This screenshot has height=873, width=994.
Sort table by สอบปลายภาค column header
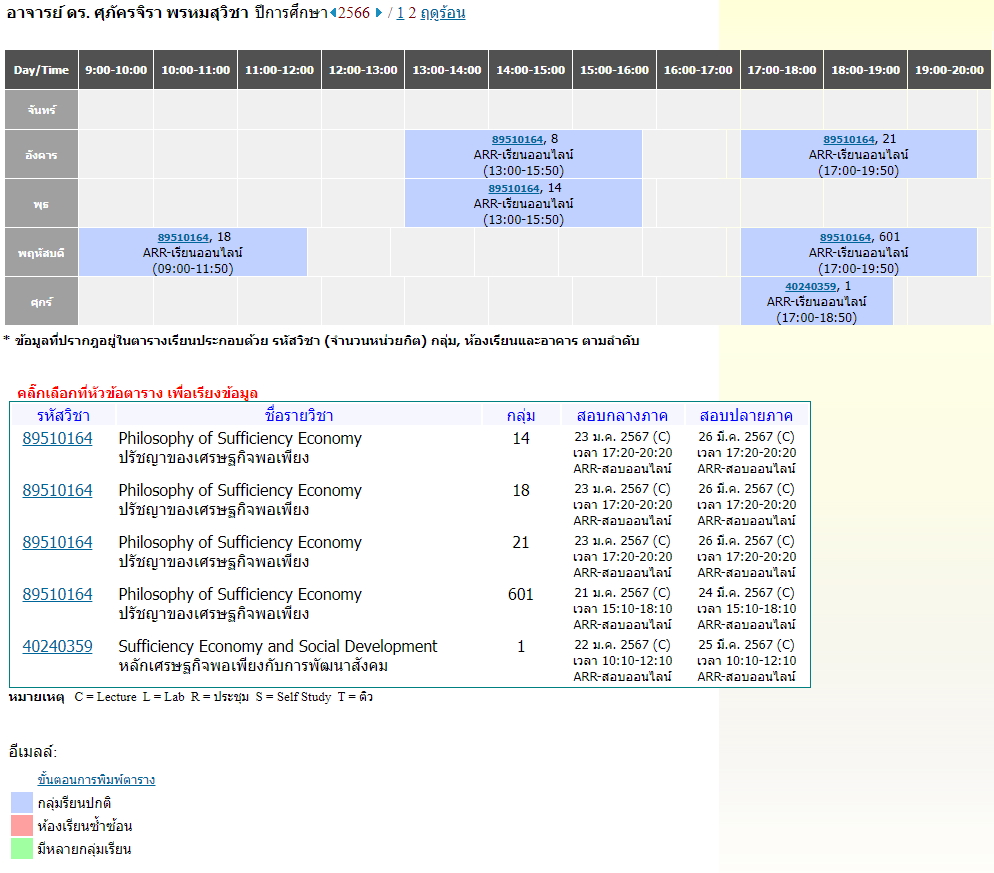(x=746, y=415)
